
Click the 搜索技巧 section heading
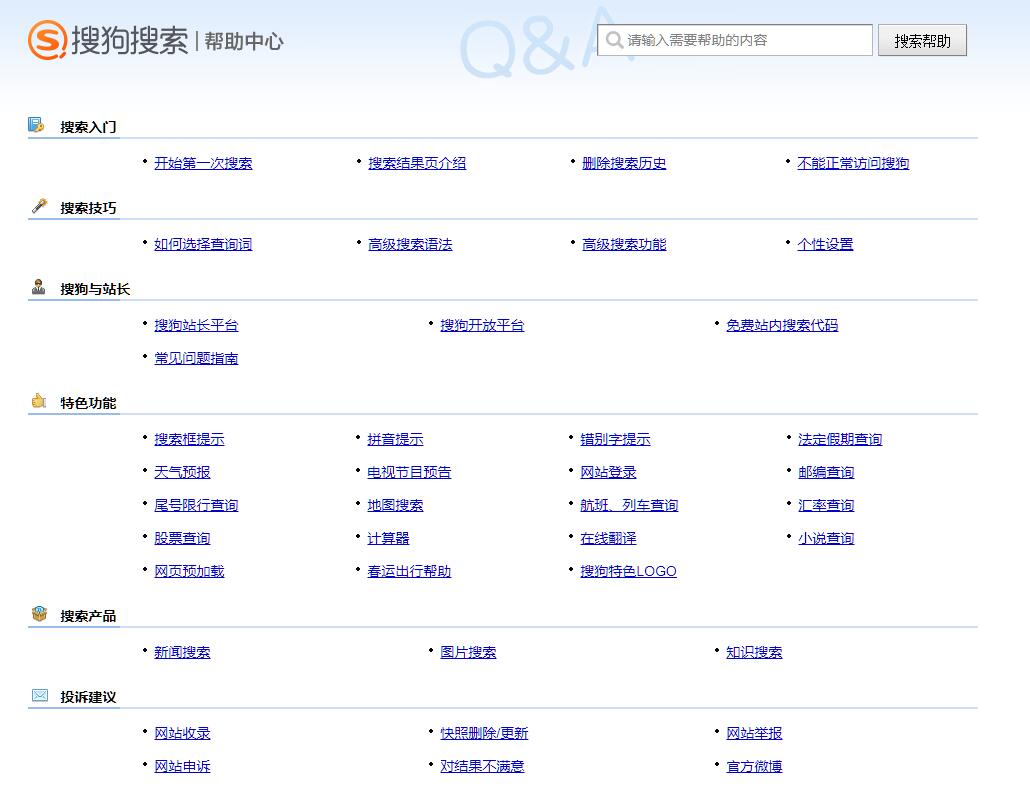coord(88,208)
